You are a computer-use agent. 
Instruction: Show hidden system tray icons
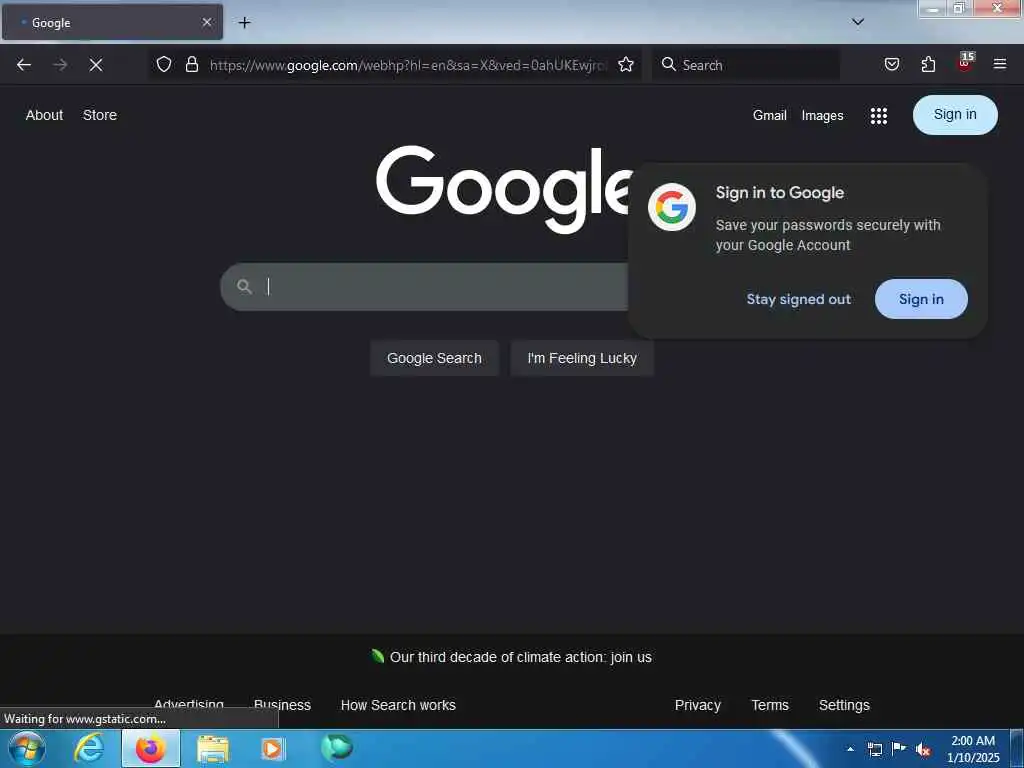tap(850, 749)
